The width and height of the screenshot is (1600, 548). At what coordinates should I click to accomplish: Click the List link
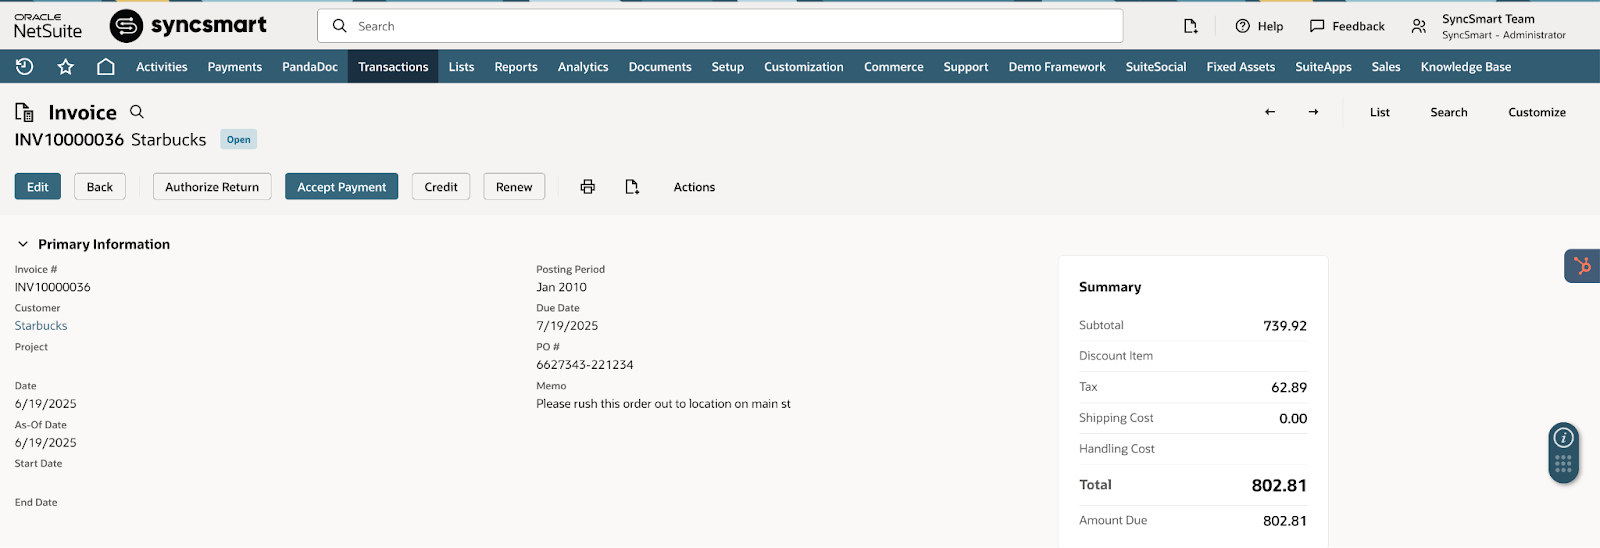coord(1380,112)
